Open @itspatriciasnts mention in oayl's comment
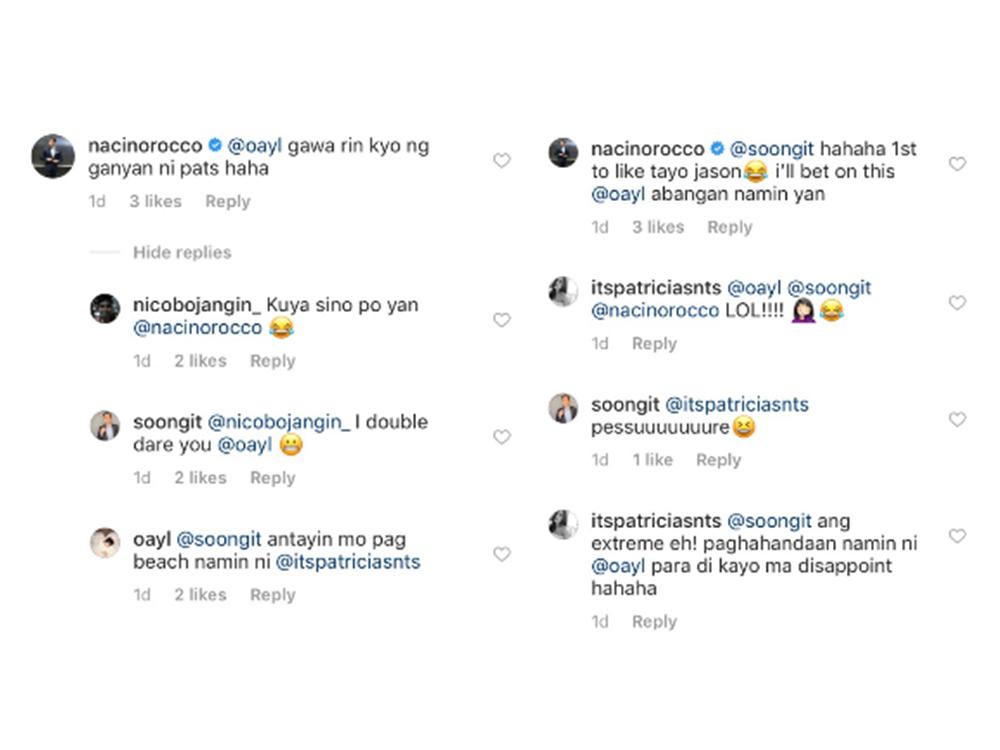This screenshot has width=1000, height=750. click(x=348, y=562)
